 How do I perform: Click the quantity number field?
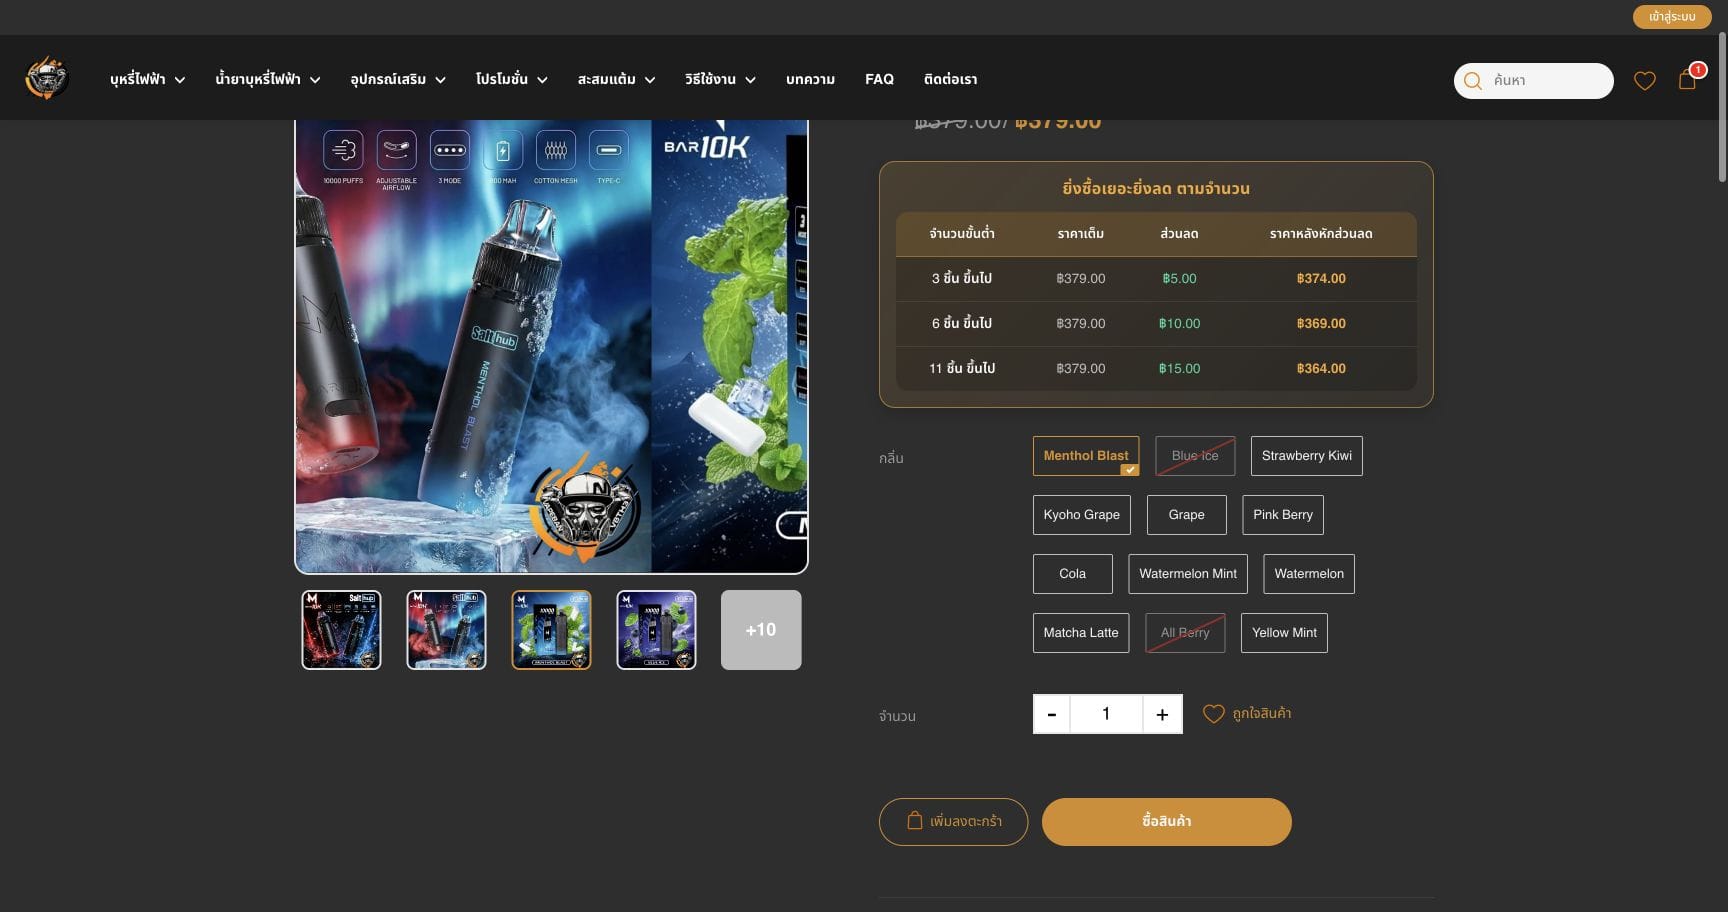pos(1106,714)
